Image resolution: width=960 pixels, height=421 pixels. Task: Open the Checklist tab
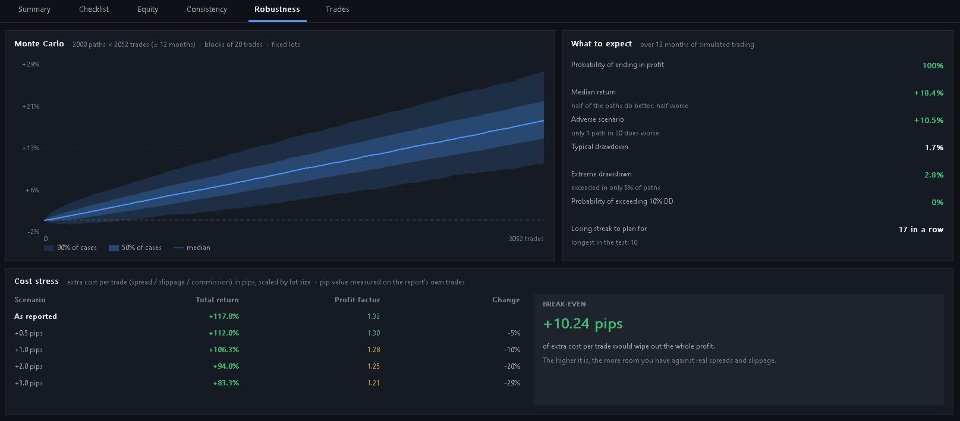click(94, 10)
